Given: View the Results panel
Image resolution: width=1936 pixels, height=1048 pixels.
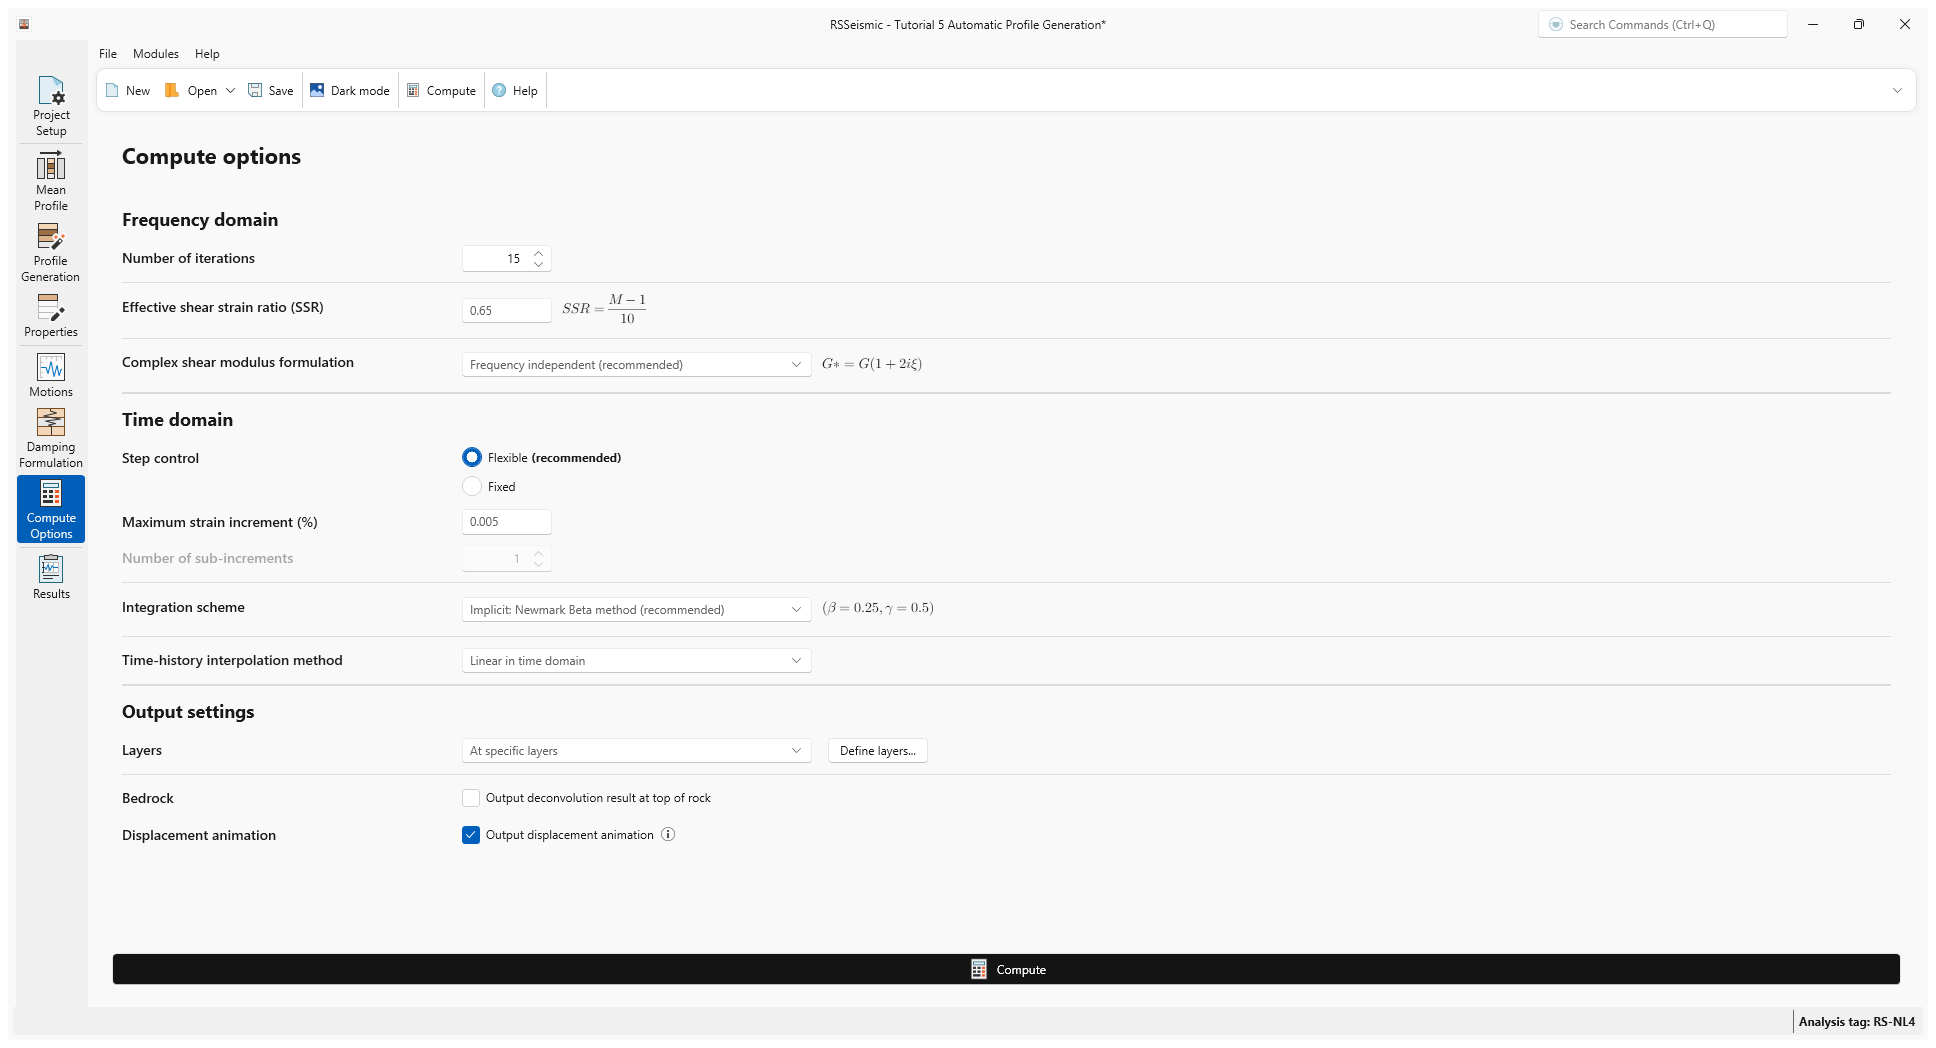Looking at the screenshot, I should pyautogui.click(x=51, y=577).
